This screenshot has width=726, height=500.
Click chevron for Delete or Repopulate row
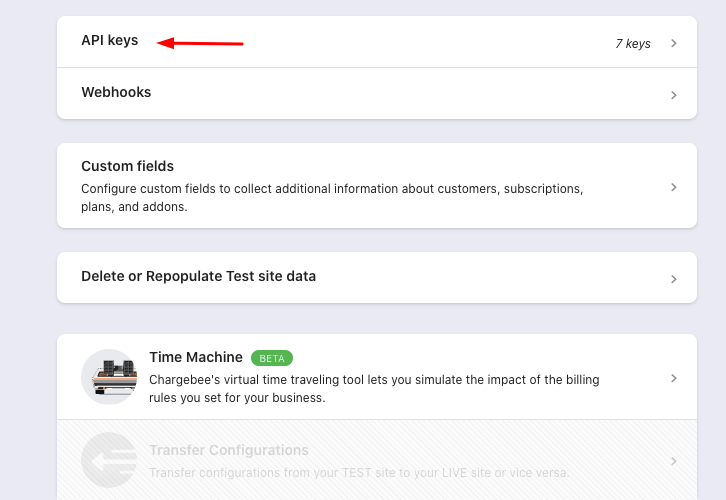[674, 278]
